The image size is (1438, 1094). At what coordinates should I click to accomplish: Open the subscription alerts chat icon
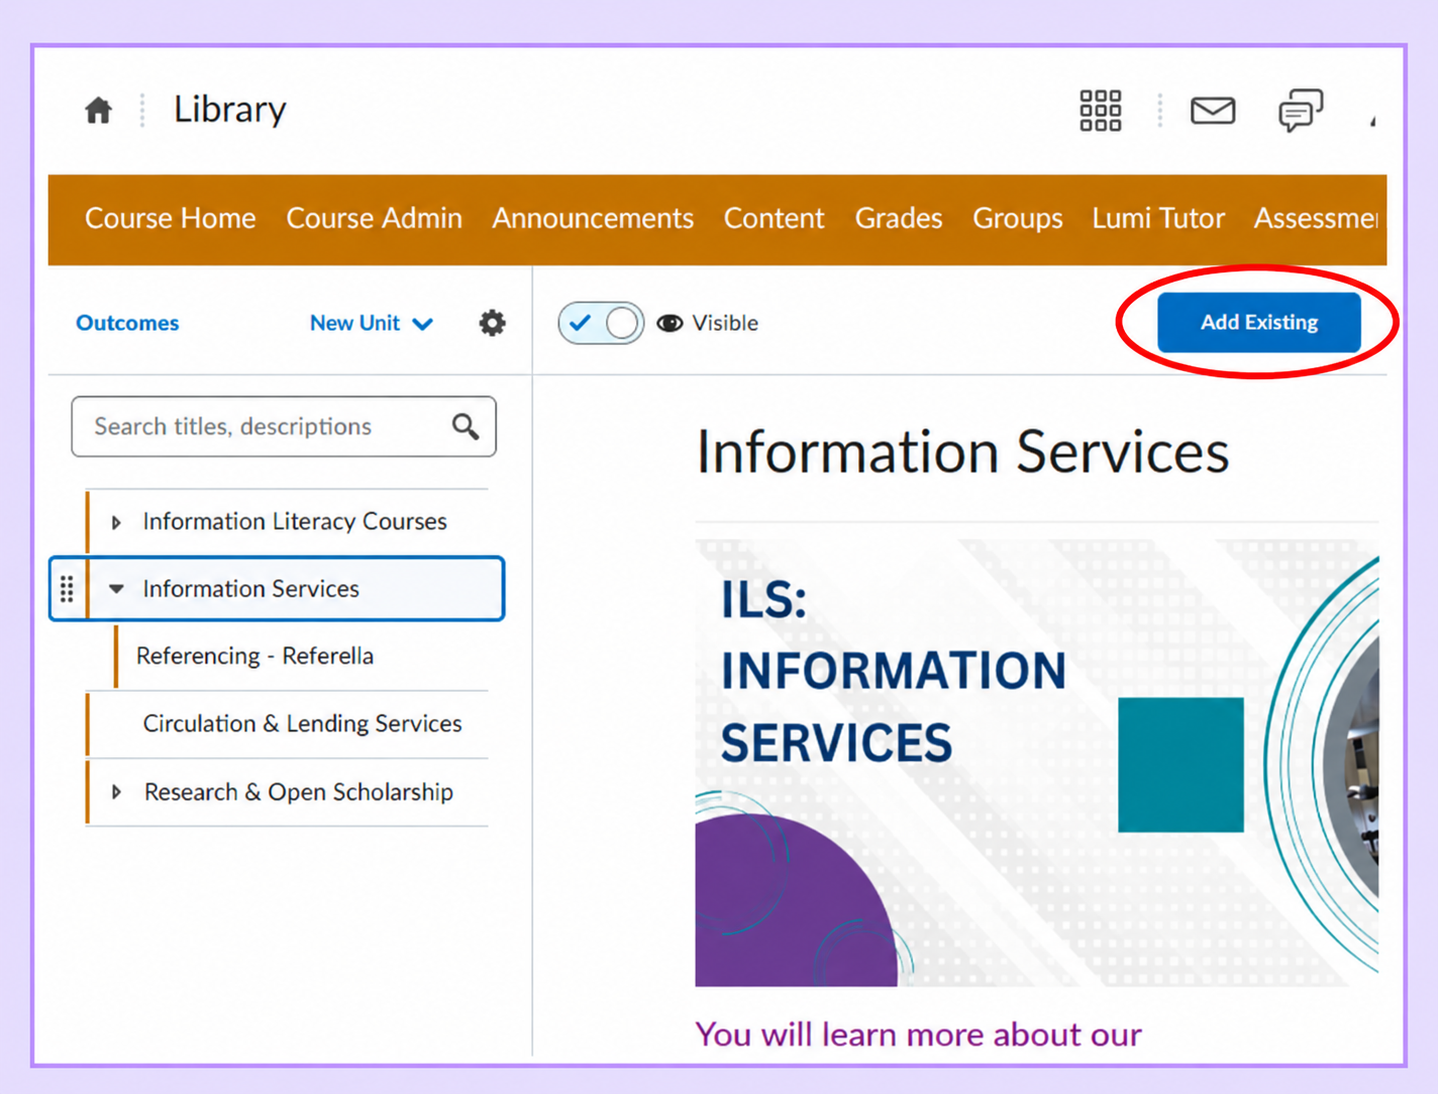(x=1300, y=110)
